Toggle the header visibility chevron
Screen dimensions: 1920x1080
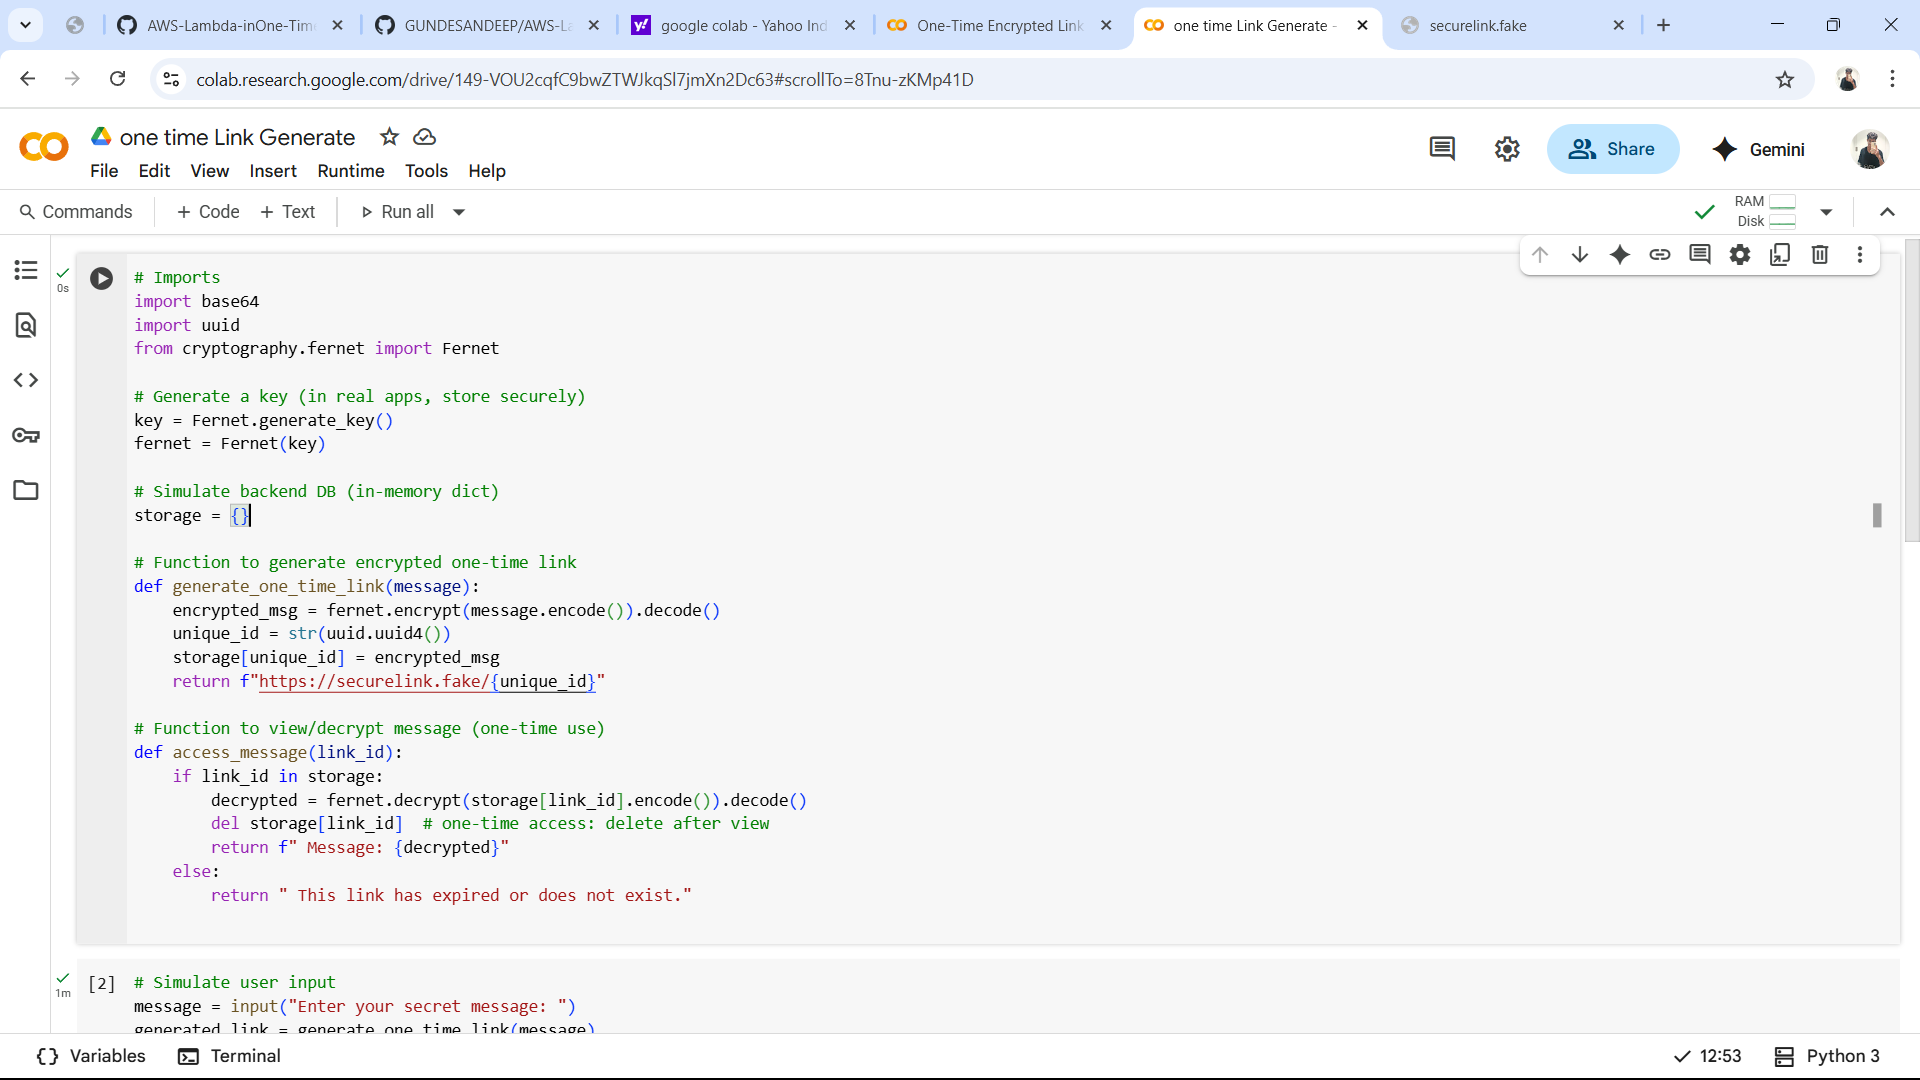click(x=1887, y=212)
